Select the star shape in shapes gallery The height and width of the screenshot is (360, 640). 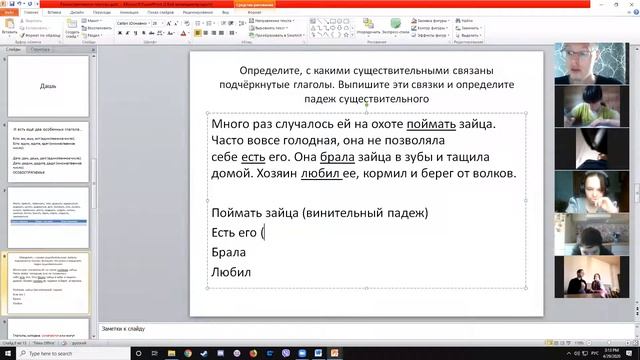pos(346,35)
